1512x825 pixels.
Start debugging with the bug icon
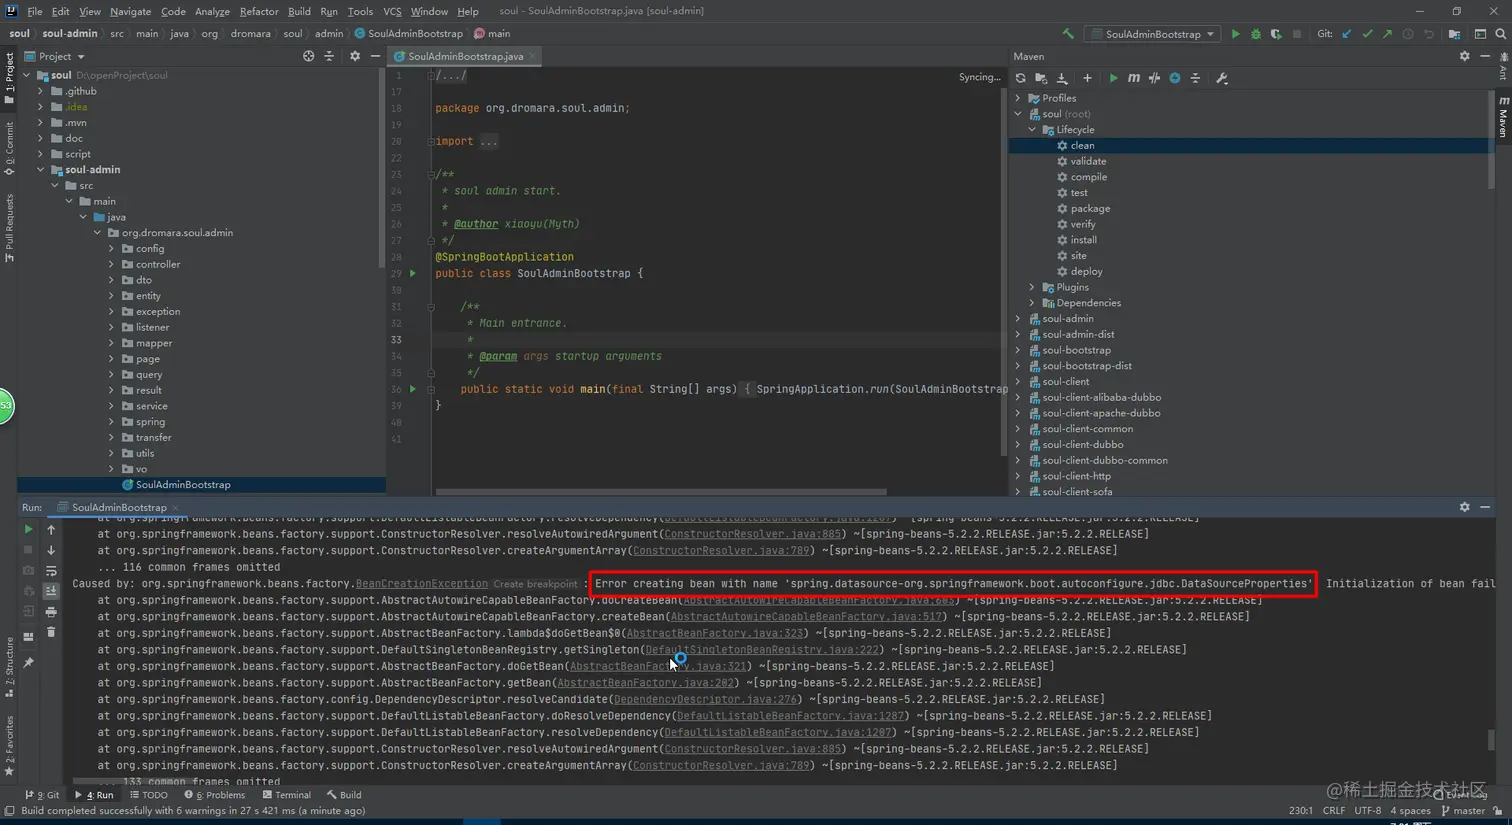tap(1256, 34)
